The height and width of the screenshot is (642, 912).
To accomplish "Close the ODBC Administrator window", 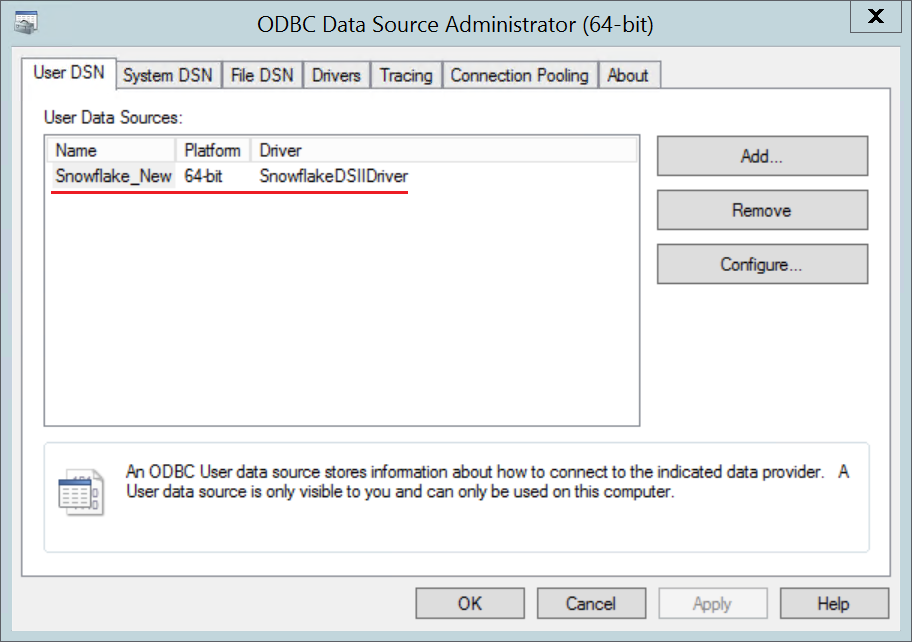I will click(876, 17).
